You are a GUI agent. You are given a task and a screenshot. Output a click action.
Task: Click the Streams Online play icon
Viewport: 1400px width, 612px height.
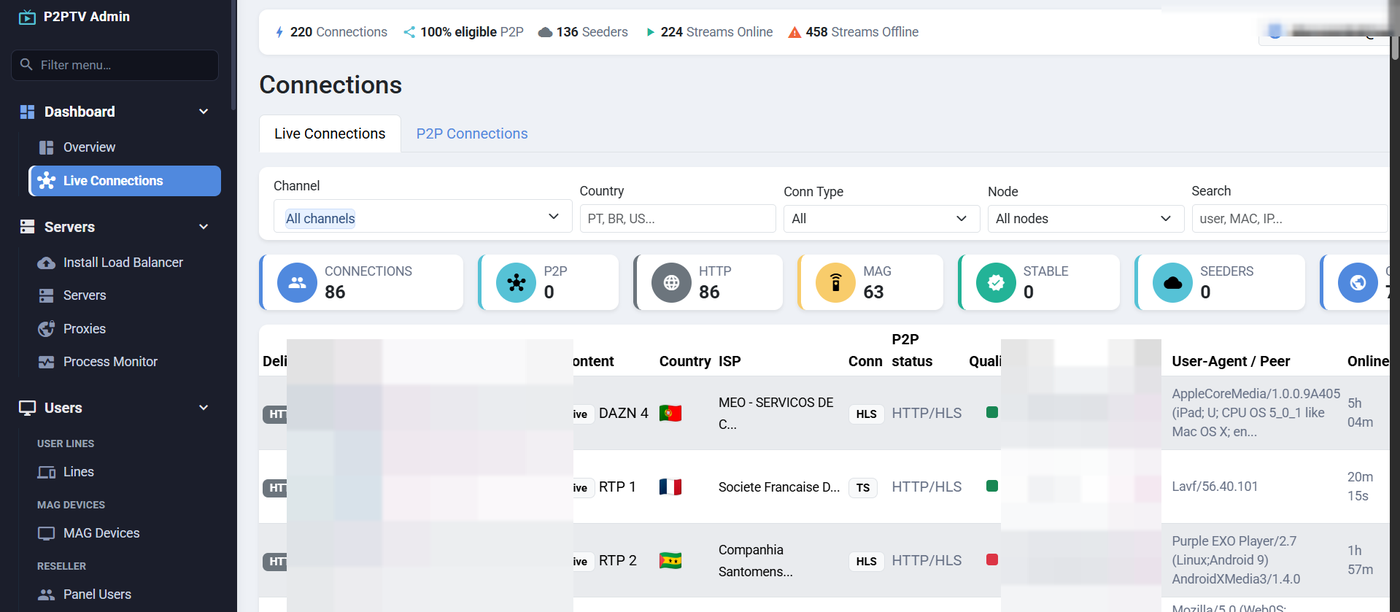[651, 32]
